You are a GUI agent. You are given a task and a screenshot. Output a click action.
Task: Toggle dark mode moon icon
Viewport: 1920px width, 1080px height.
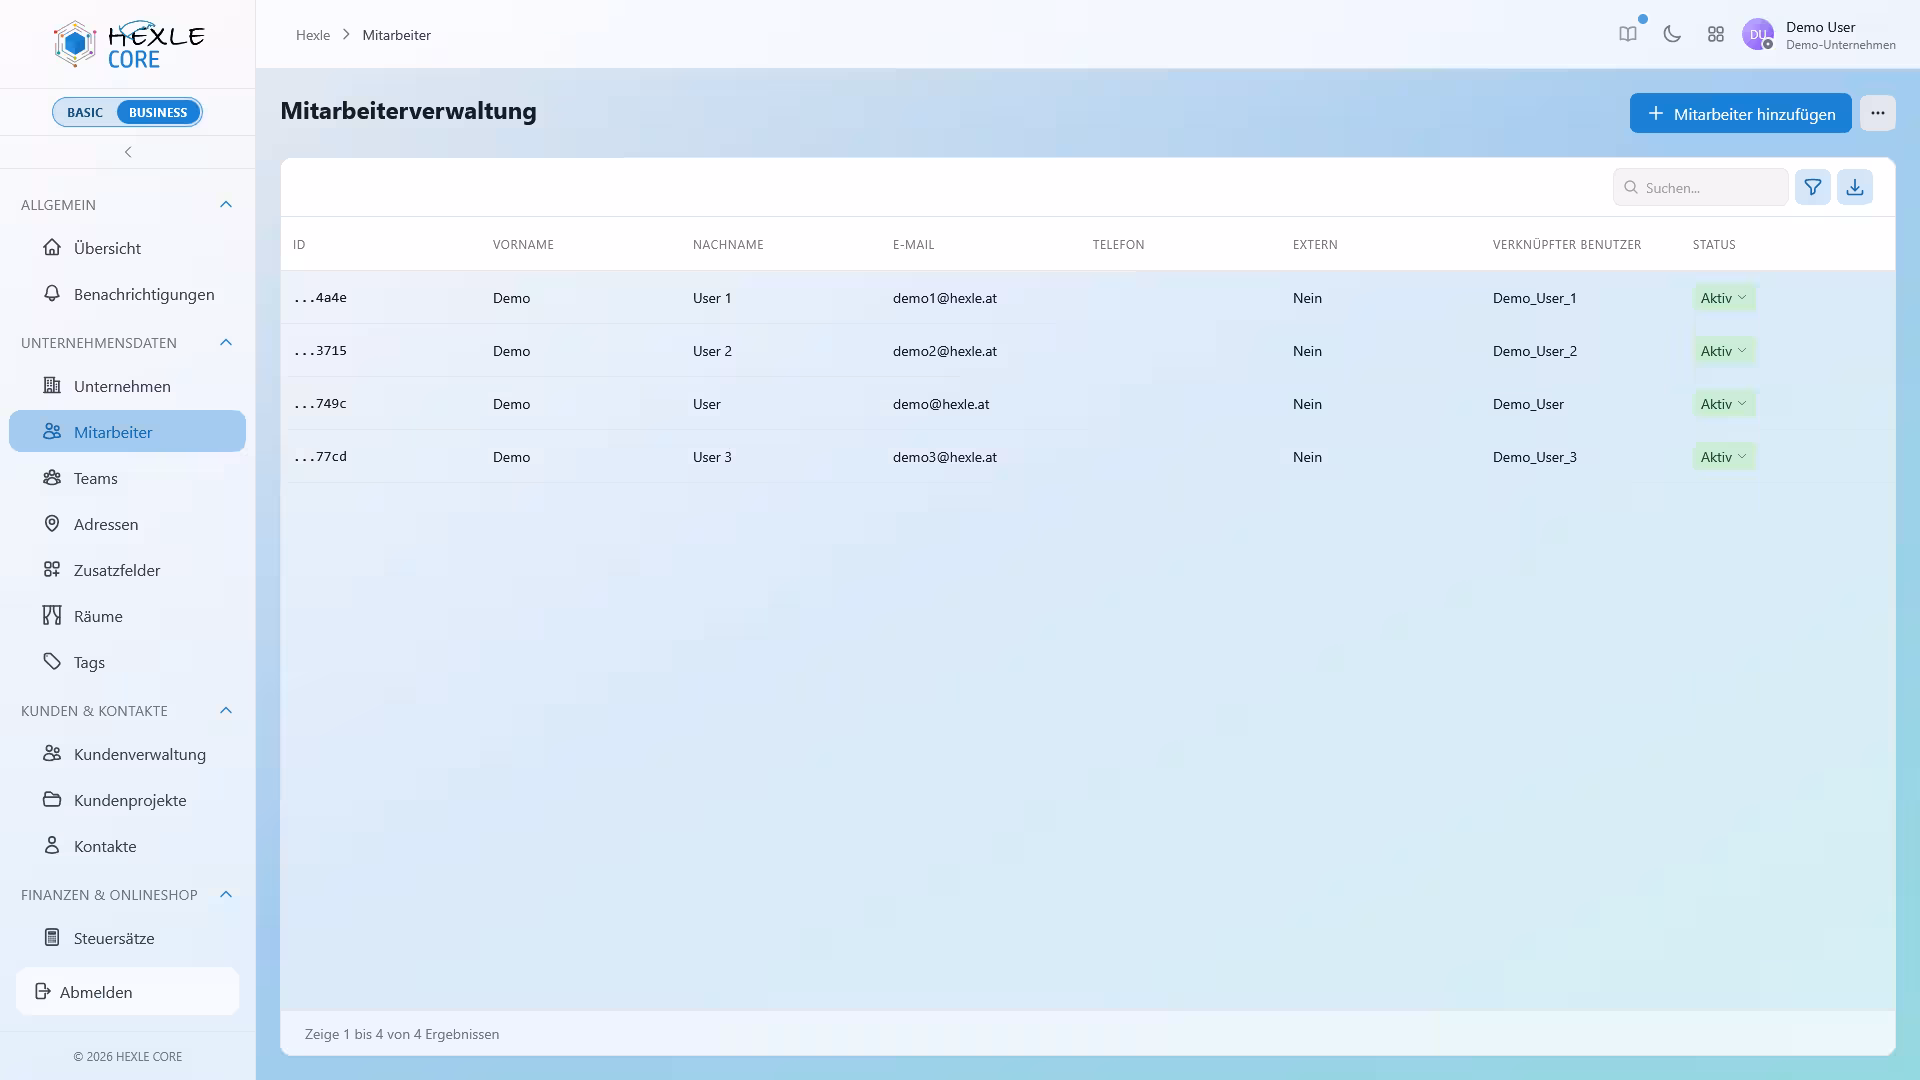(1672, 34)
